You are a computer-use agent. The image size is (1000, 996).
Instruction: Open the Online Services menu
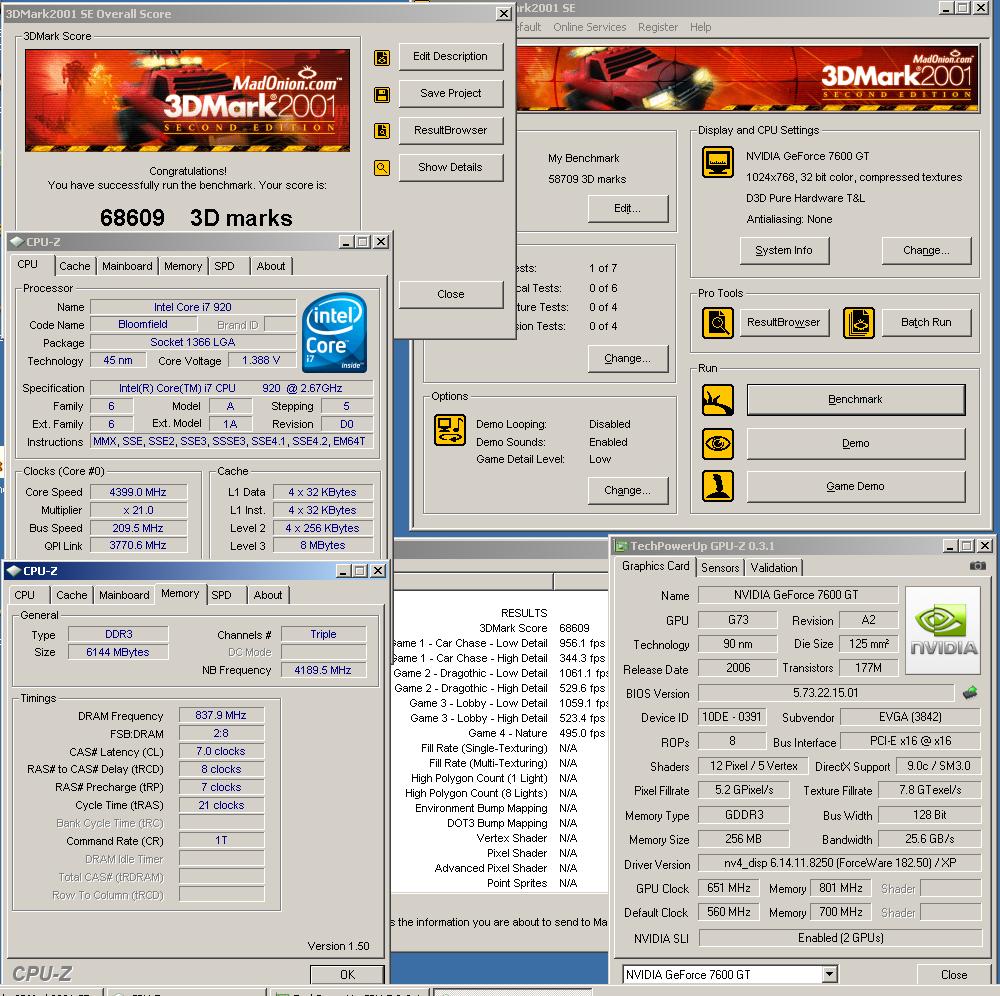[589, 27]
